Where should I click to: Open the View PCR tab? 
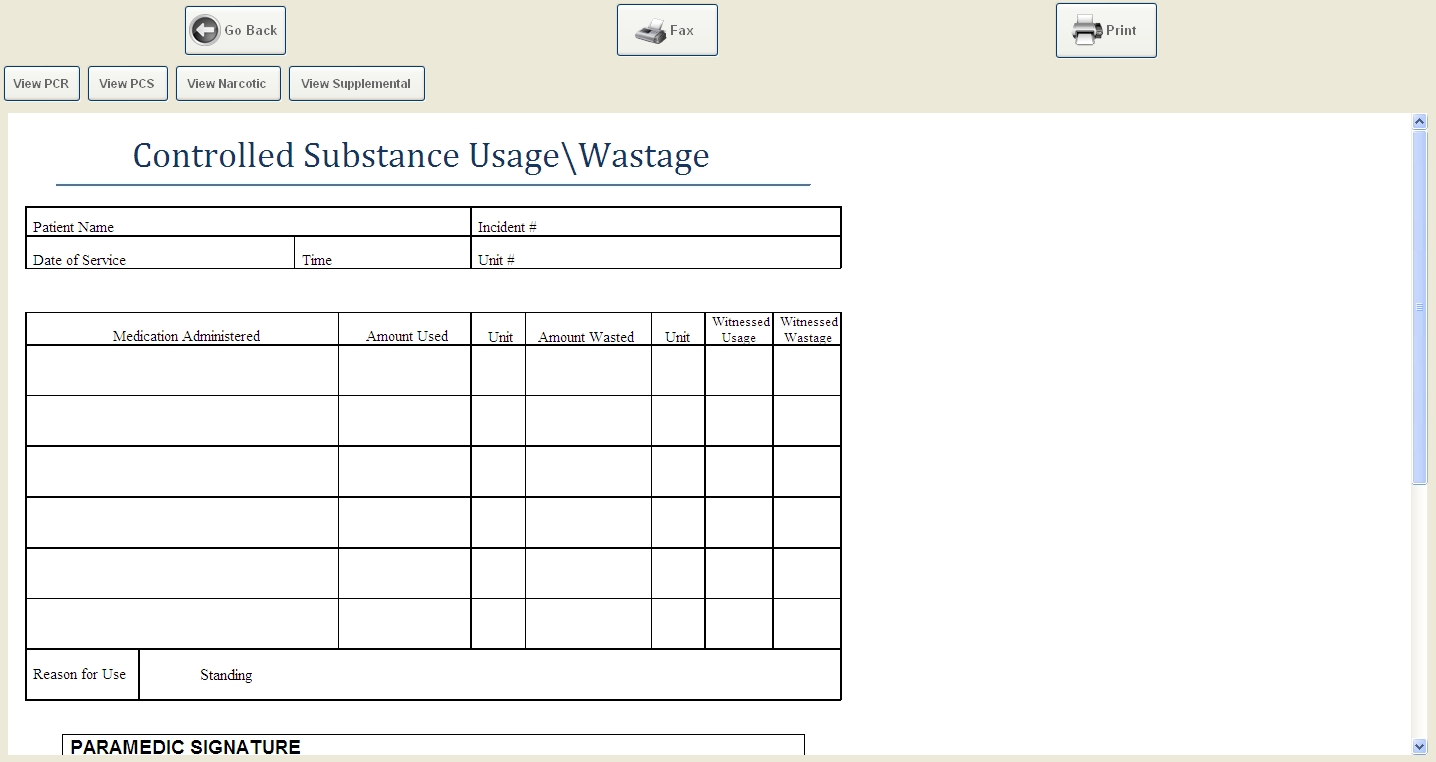(41, 83)
